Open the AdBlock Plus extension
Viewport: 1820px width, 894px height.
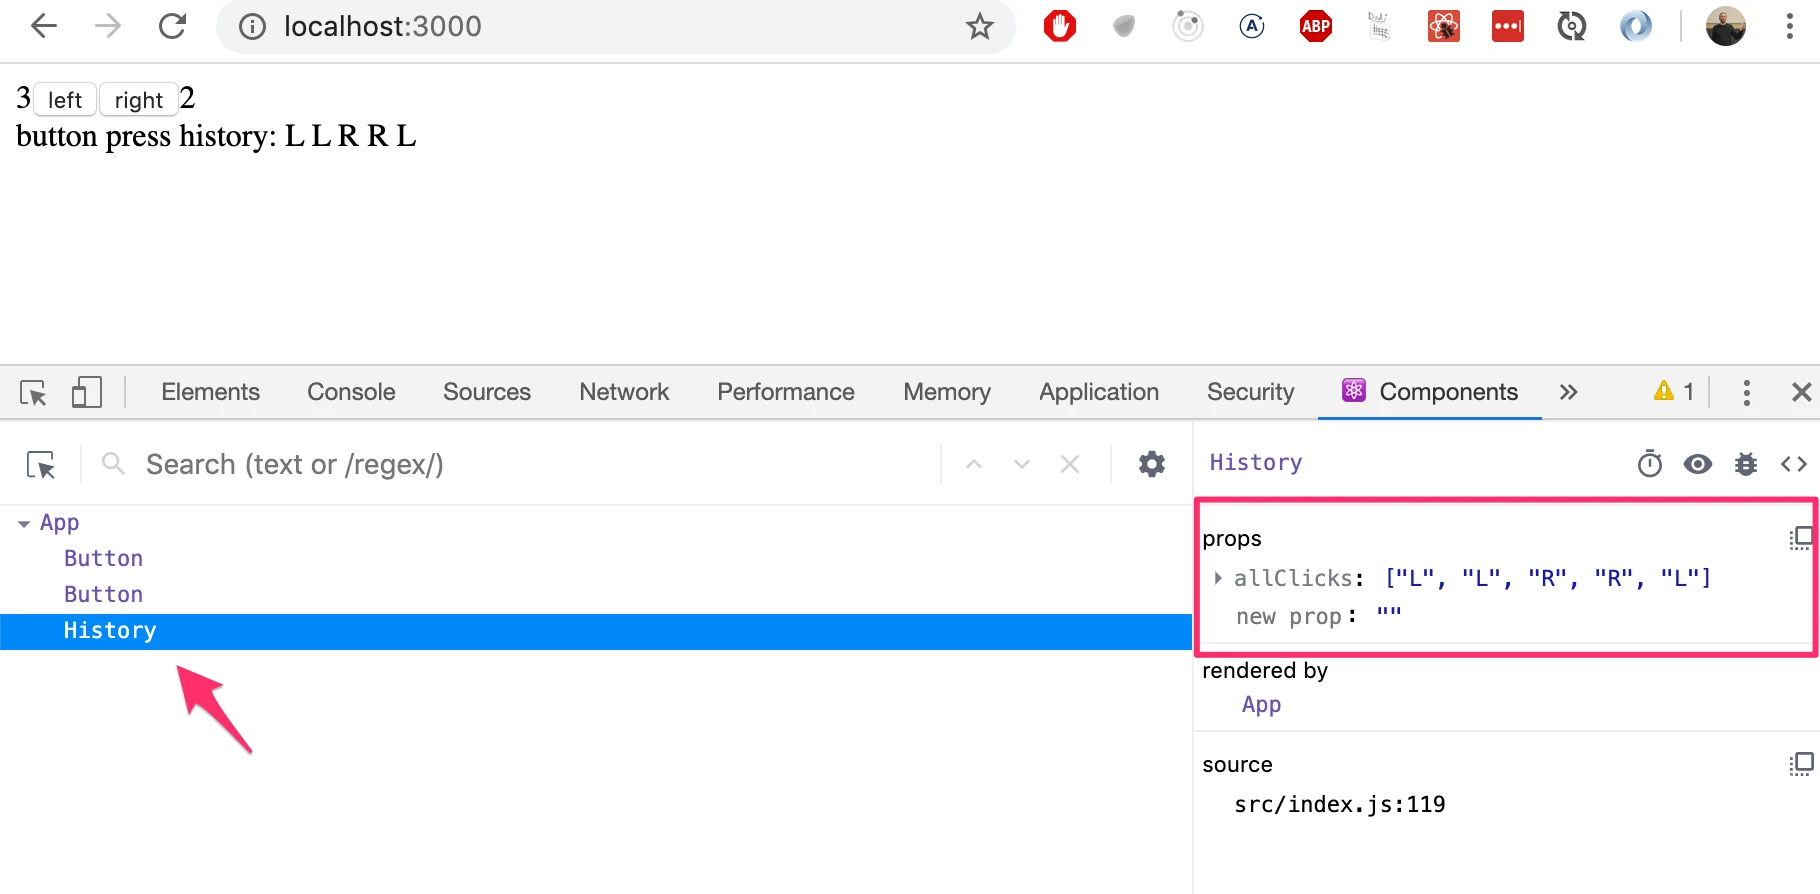(1316, 26)
